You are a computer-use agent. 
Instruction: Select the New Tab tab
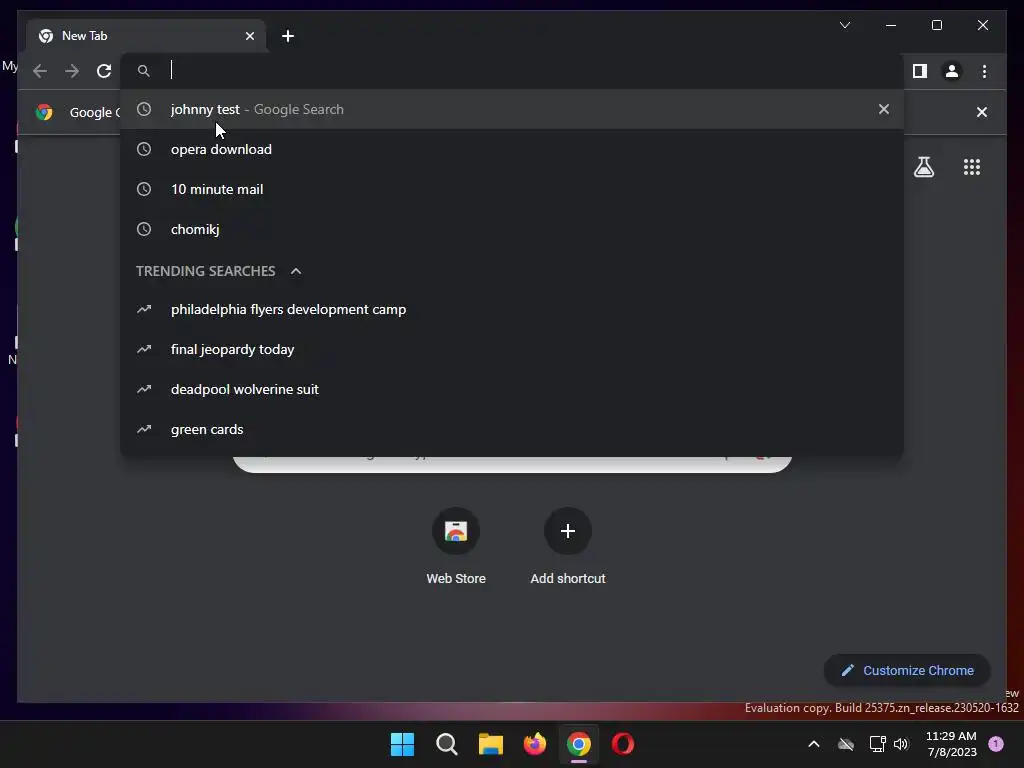point(146,36)
